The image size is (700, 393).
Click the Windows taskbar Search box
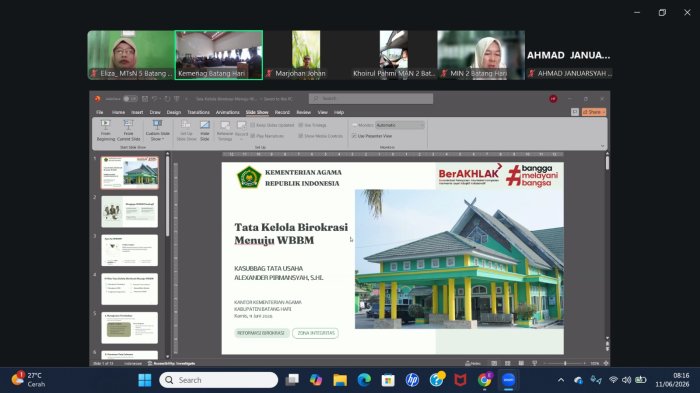click(219, 380)
